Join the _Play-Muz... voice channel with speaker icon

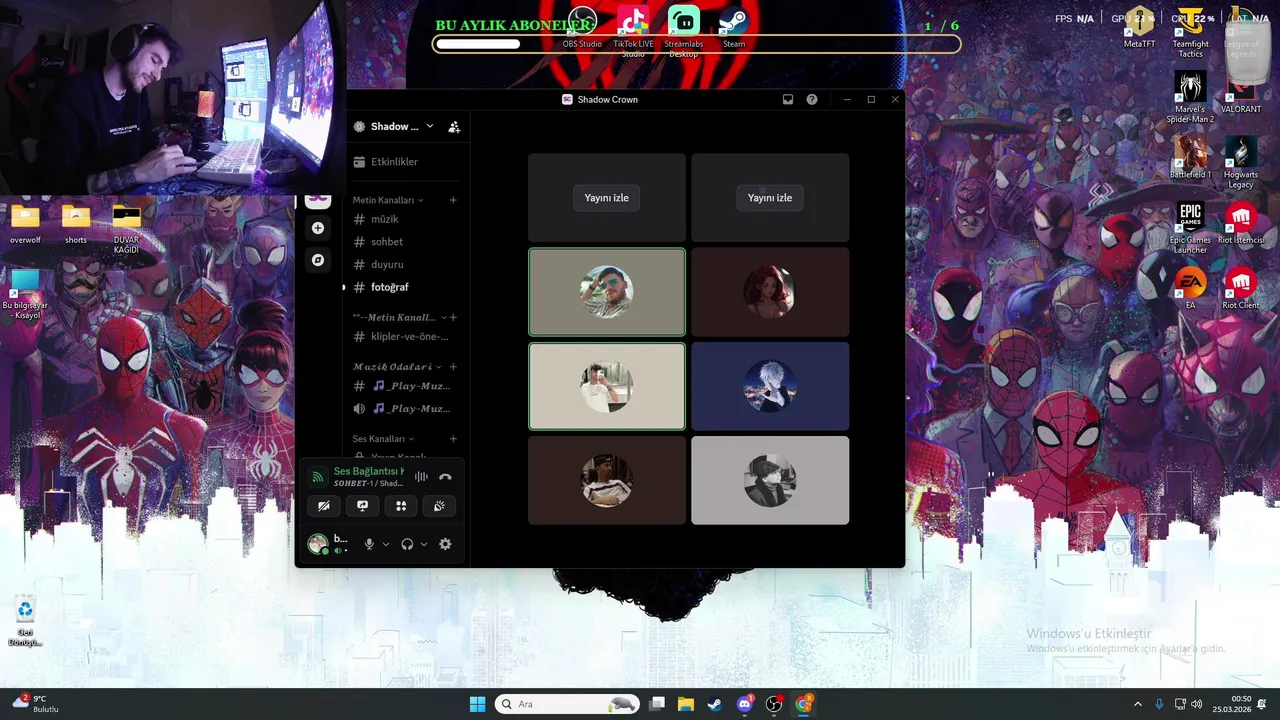point(405,409)
